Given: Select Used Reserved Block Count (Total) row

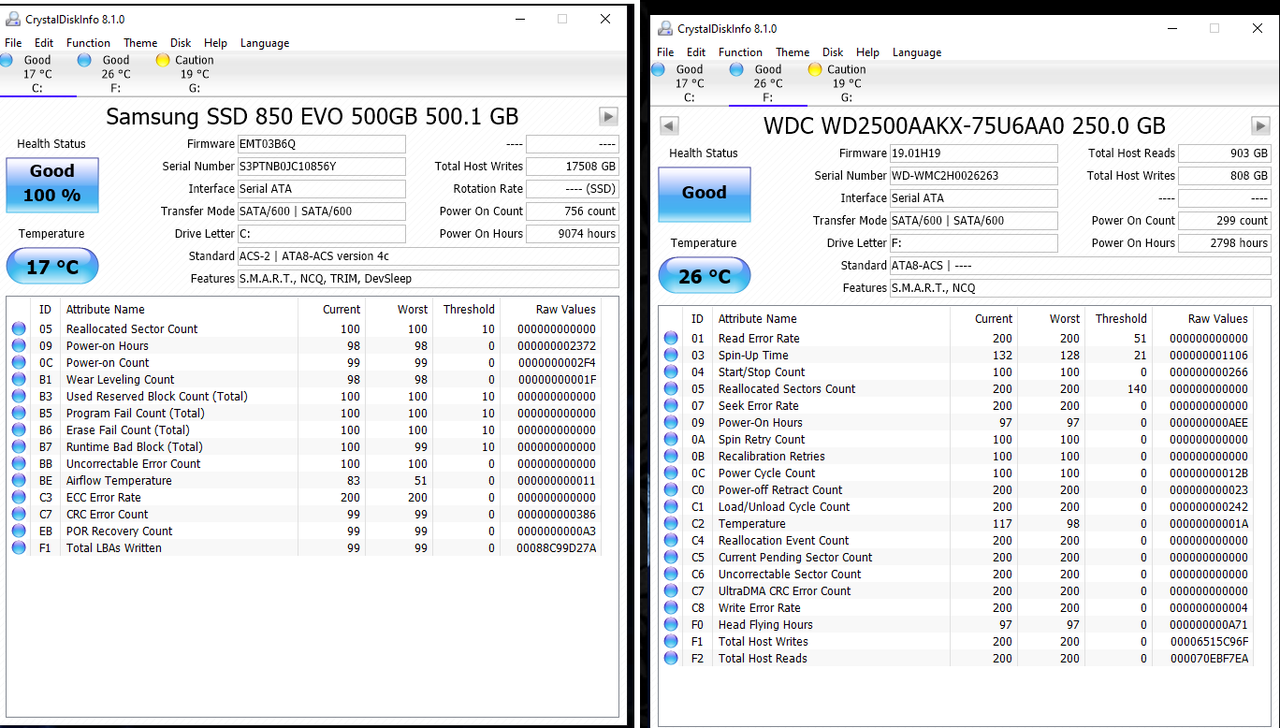Looking at the screenshot, I should point(304,396).
